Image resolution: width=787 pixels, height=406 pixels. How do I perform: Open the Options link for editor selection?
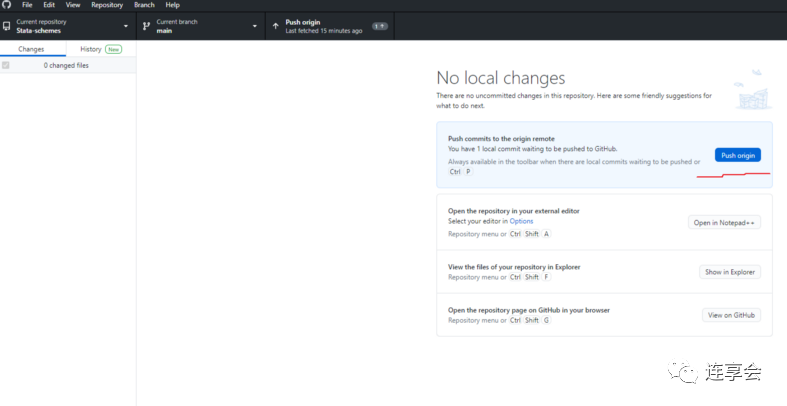pos(521,221)
